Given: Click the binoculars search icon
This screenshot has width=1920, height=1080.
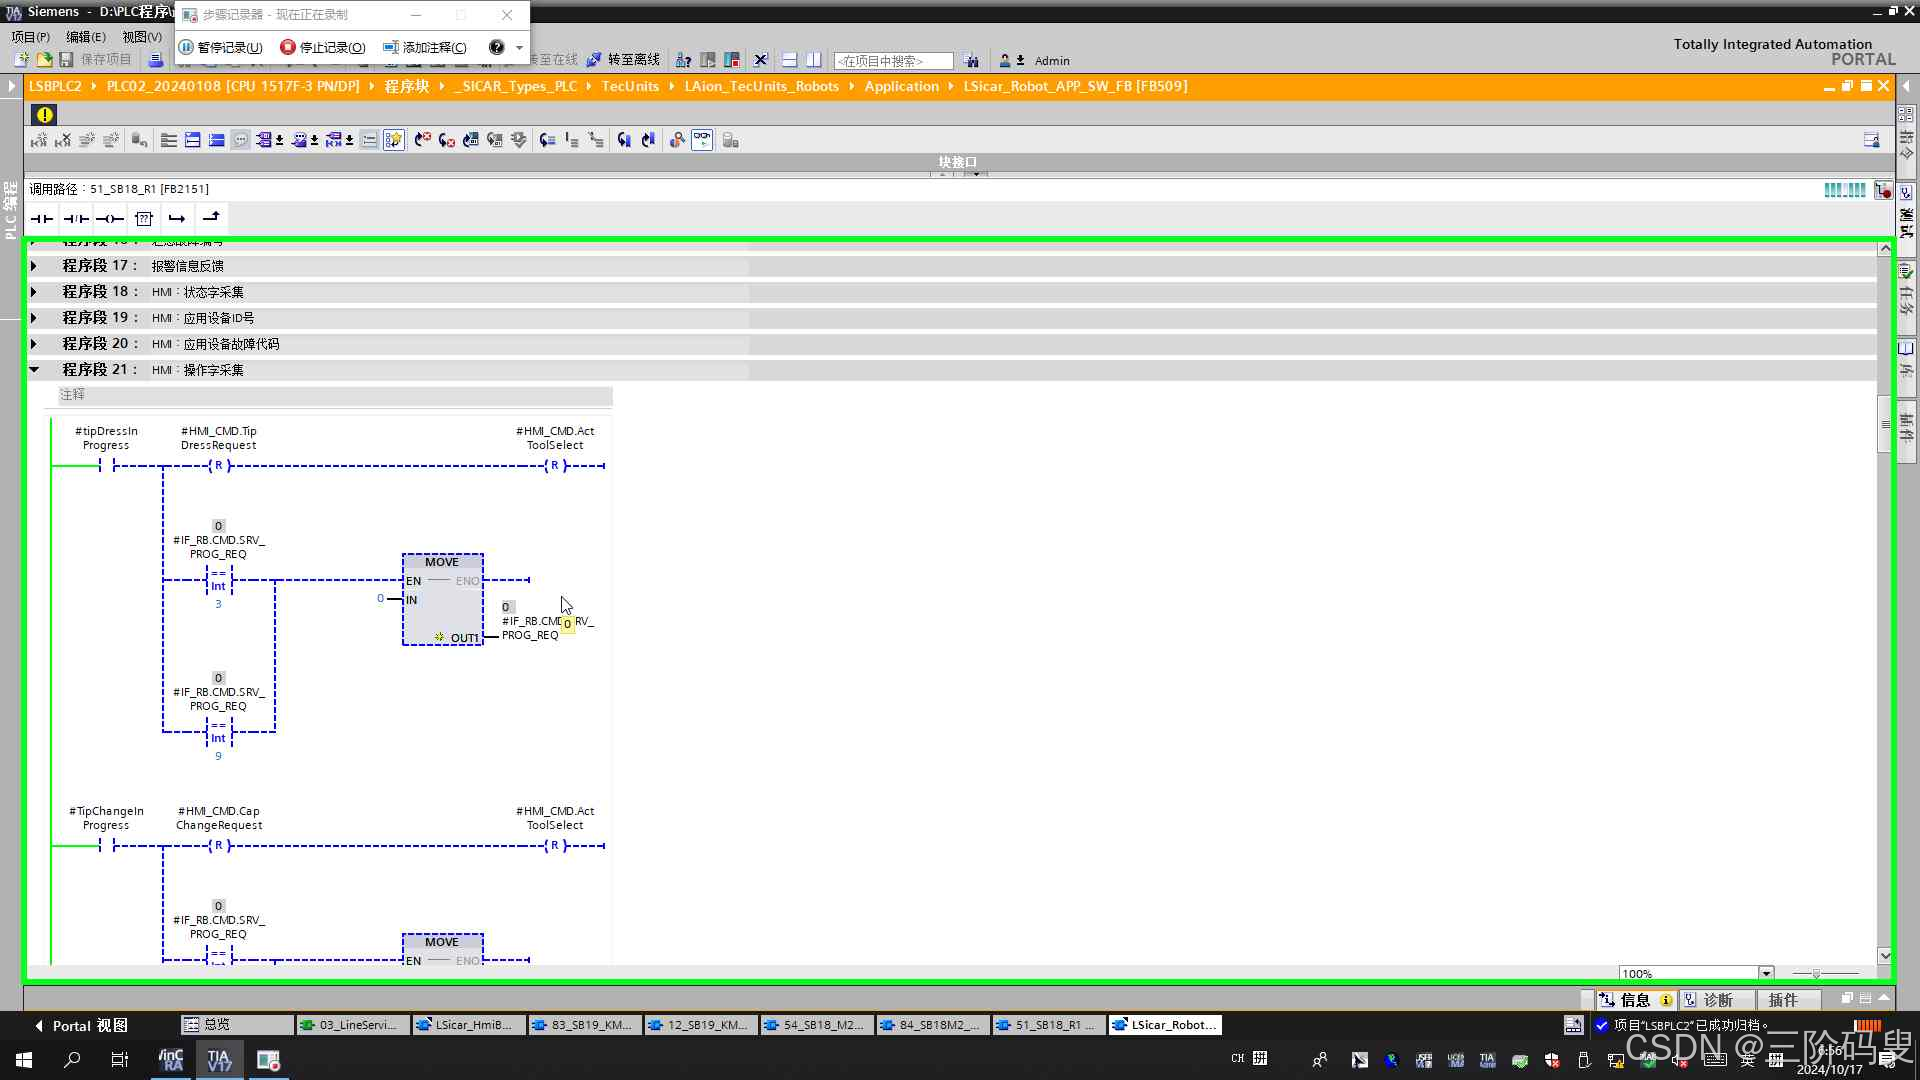Looking at the screenshot, I should 971,61.
